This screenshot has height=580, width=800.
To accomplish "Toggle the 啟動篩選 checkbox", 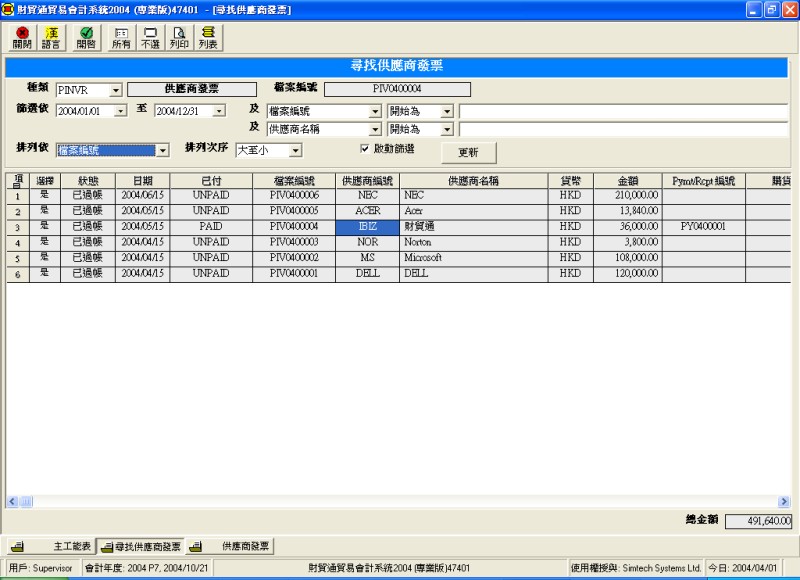I will point(364,148).
